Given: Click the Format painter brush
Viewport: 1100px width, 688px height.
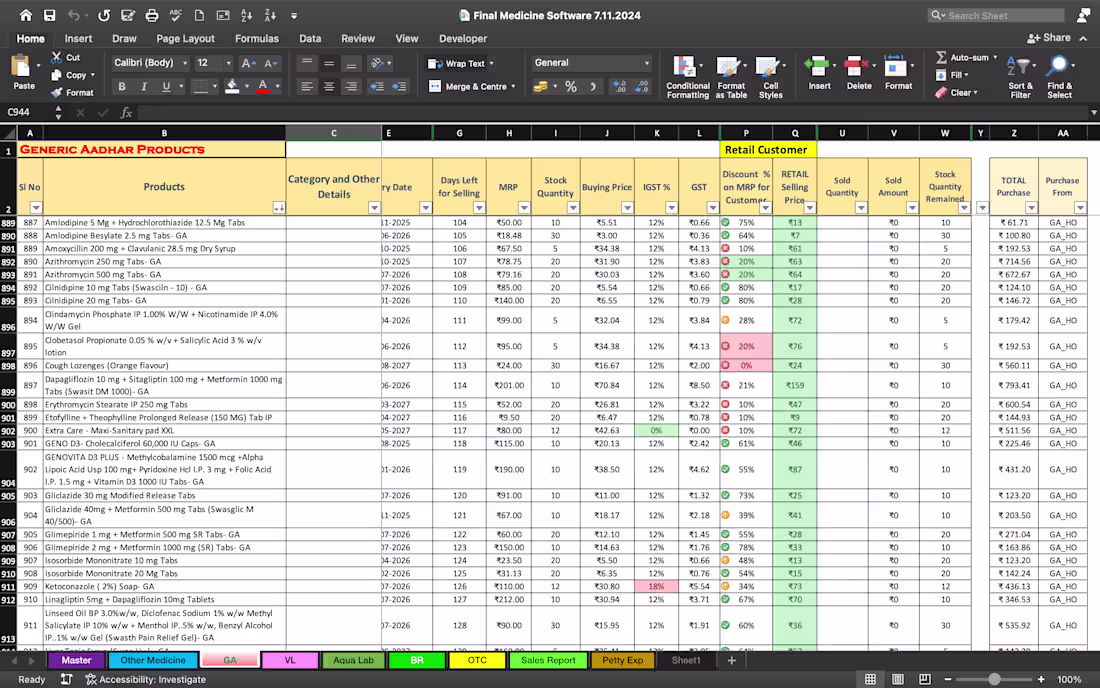Looking at the screenshot, I should pyautogui.click(x=57, y=93).
